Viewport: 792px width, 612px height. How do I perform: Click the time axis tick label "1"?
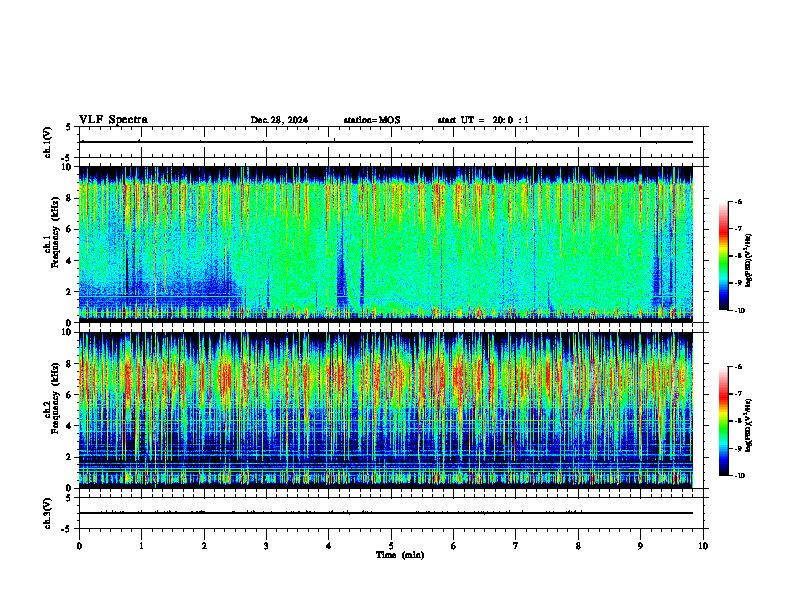pyautogui.click(x=141, y=546)
